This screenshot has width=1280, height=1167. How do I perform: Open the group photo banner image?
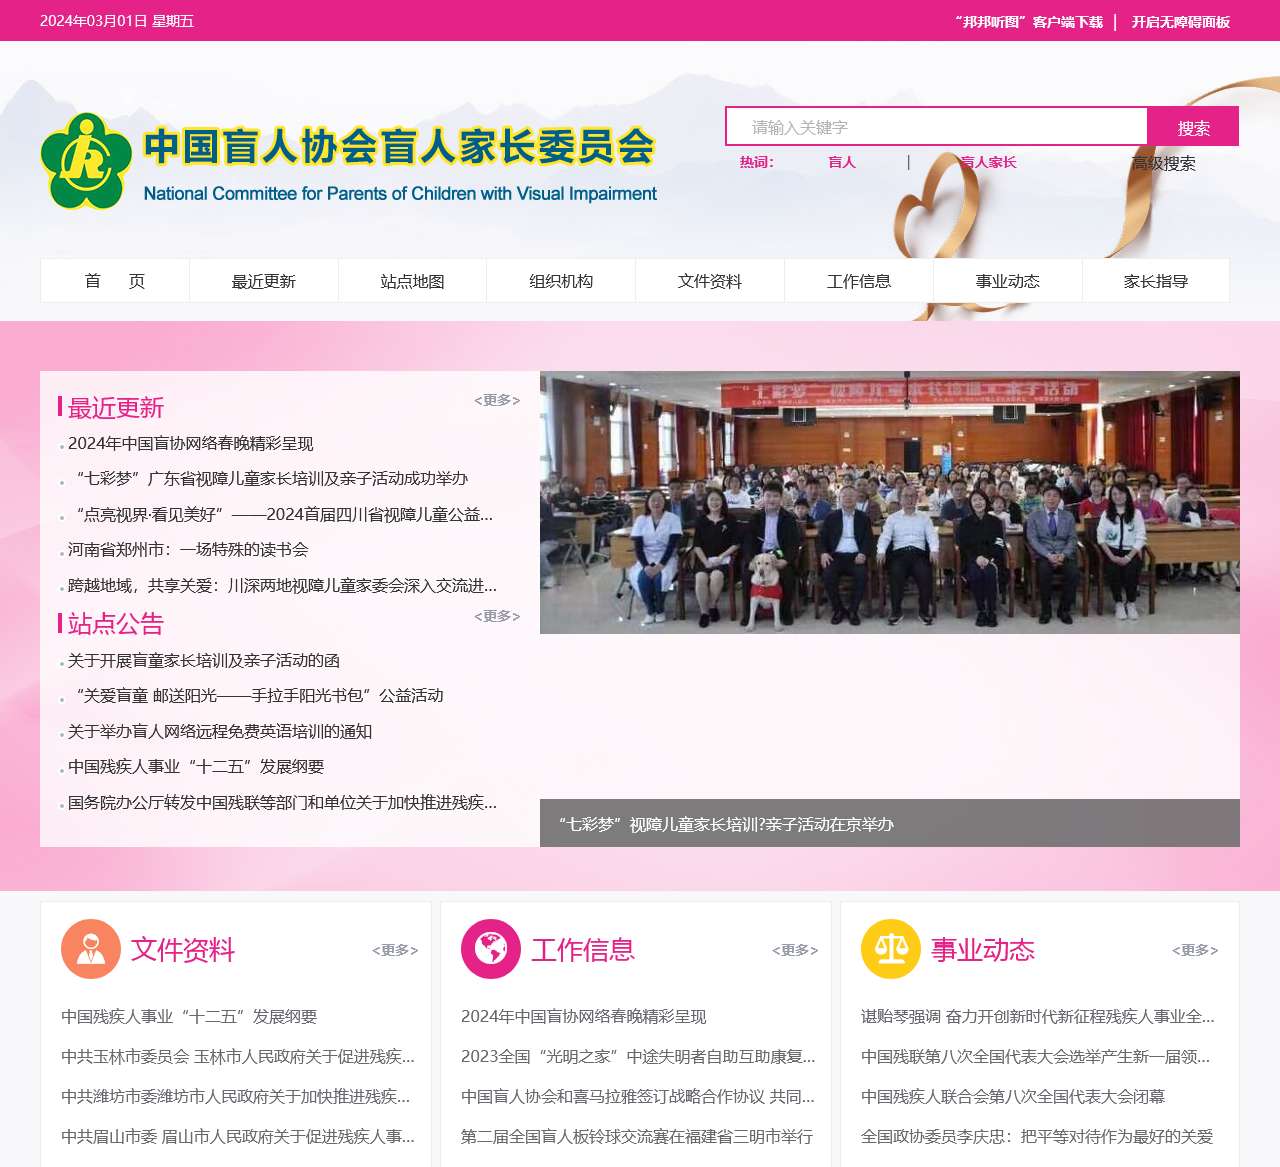pyautogui.click(x=889, y=503)
